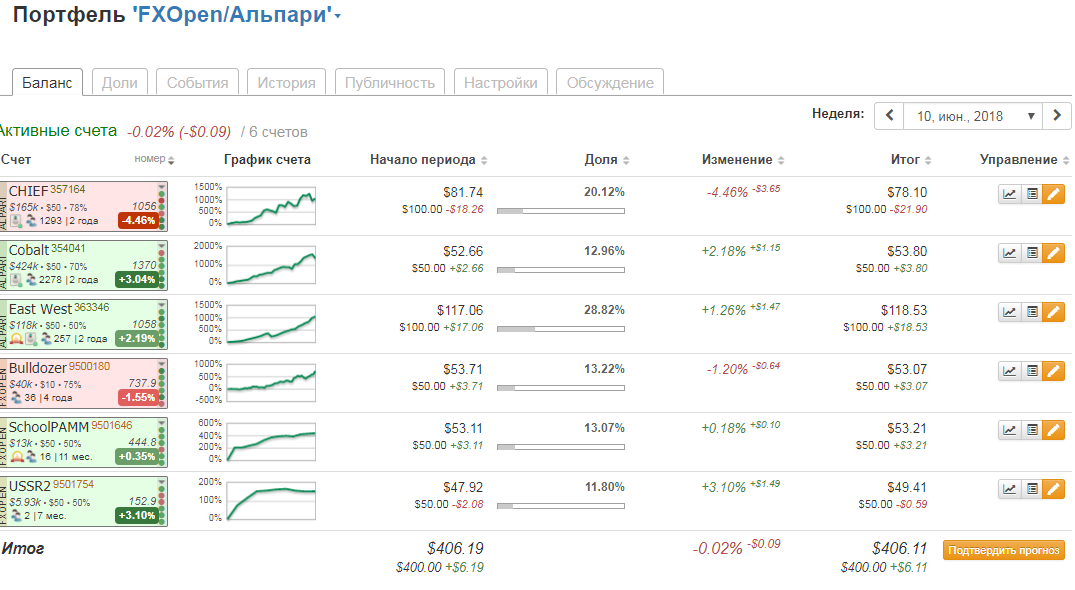The height and width of the screenshot is (590, 1075).
Task: Click share progress bar for East West
Action: (x=560, y=328)
